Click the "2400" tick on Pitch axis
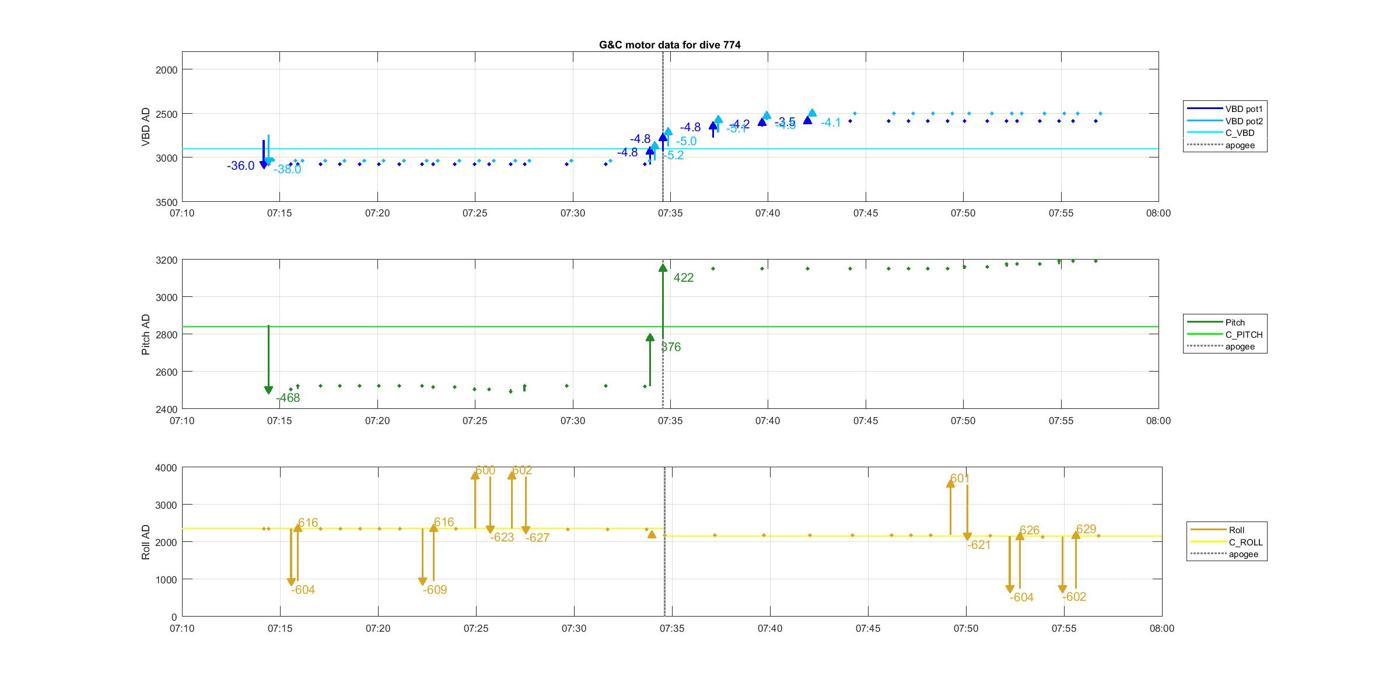The width and height of the screenshot is (1400, 693). coord(167,409)
